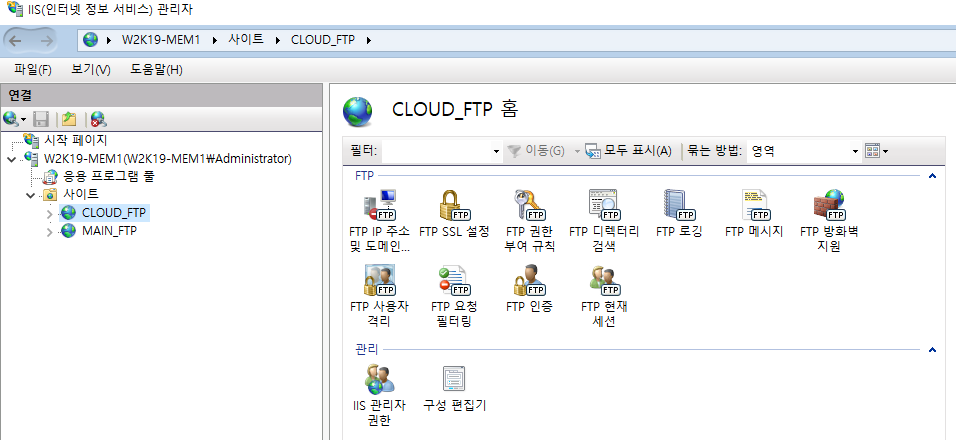Open the FTP SSL 설정 feature
This screenshot has height=440, width=956.
click(454, 214)
